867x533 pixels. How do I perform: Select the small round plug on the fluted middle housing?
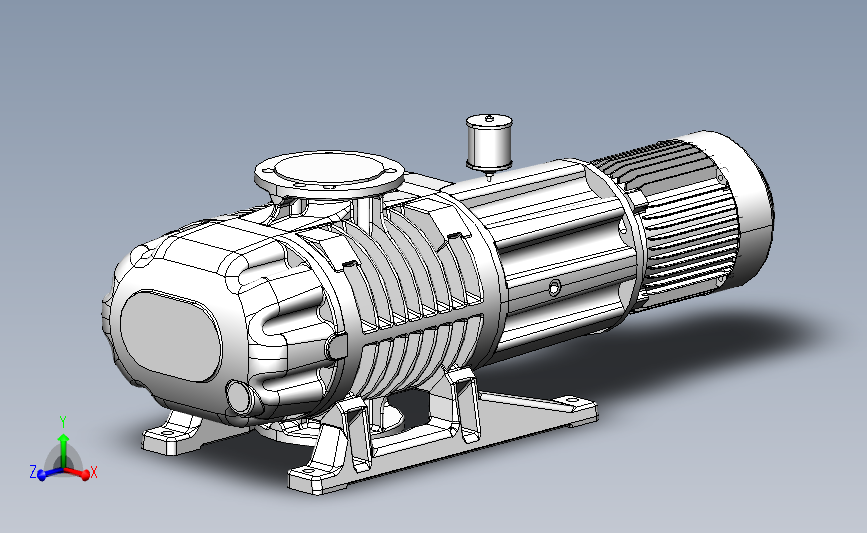point(553,287)
